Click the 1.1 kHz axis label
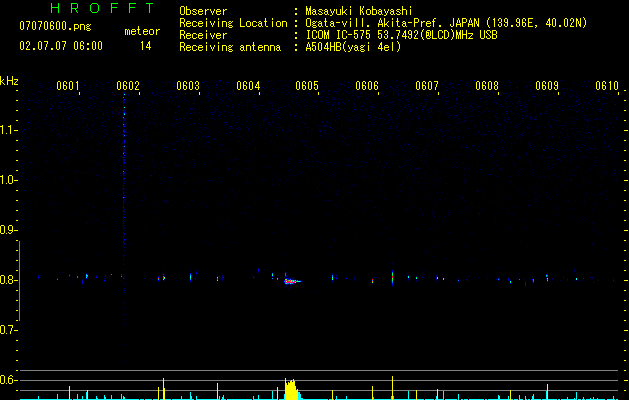 click(x=7, y=130)
